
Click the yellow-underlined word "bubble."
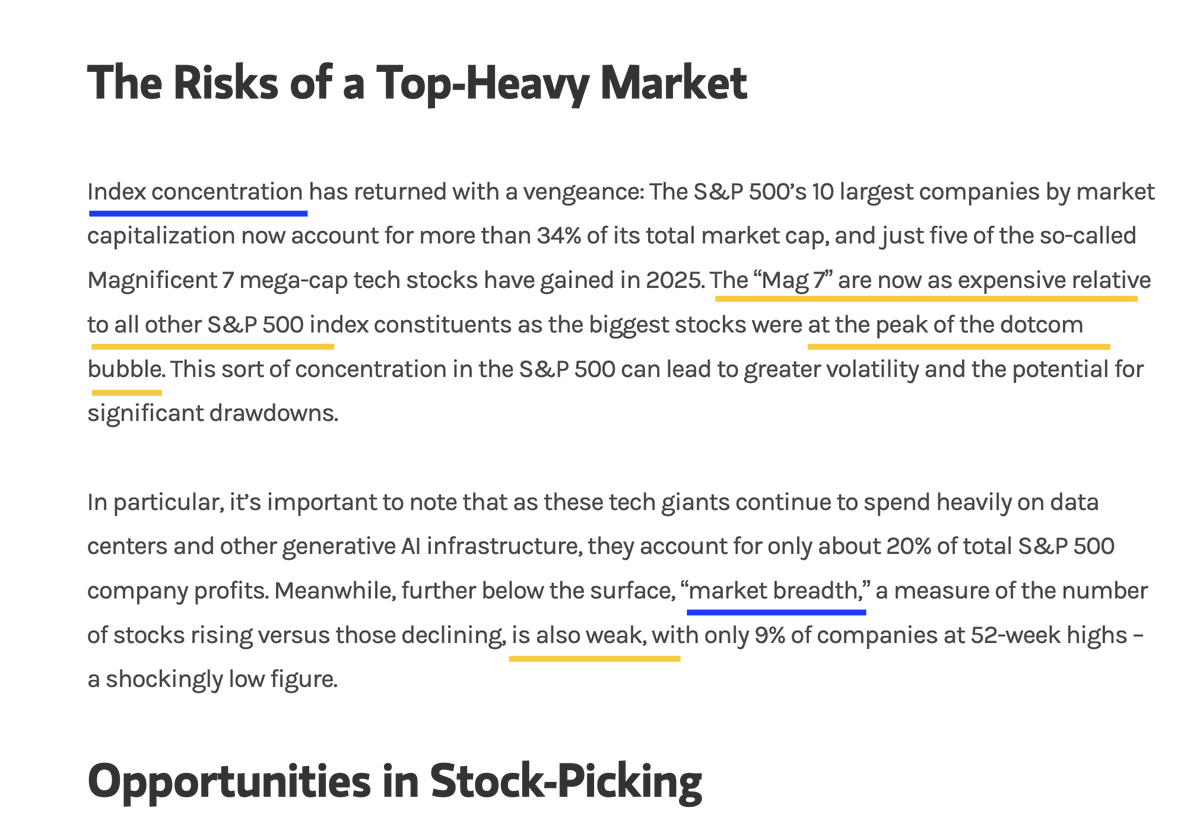point(126,369)
